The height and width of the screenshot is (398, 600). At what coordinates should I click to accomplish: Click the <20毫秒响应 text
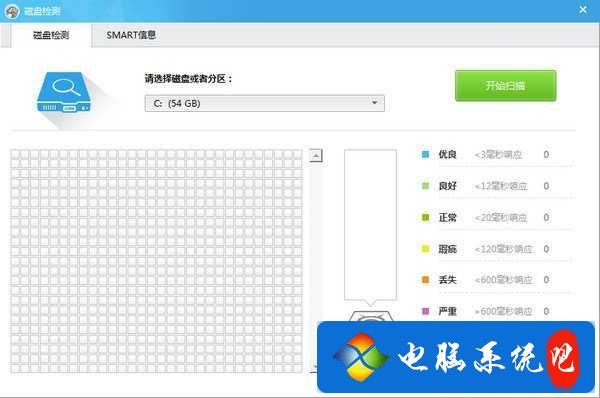[501, 217]
